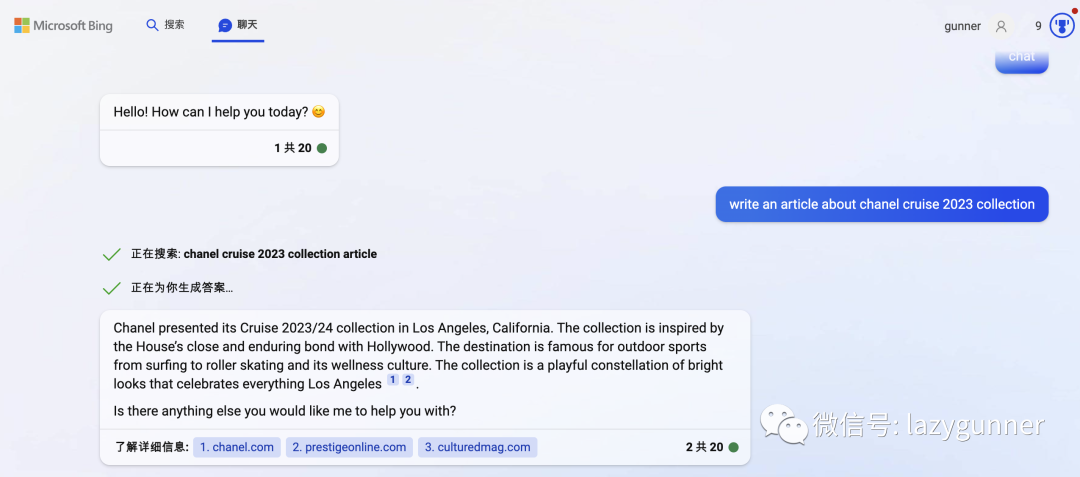Click the green checkmark beside the search status

coord(112,255)
